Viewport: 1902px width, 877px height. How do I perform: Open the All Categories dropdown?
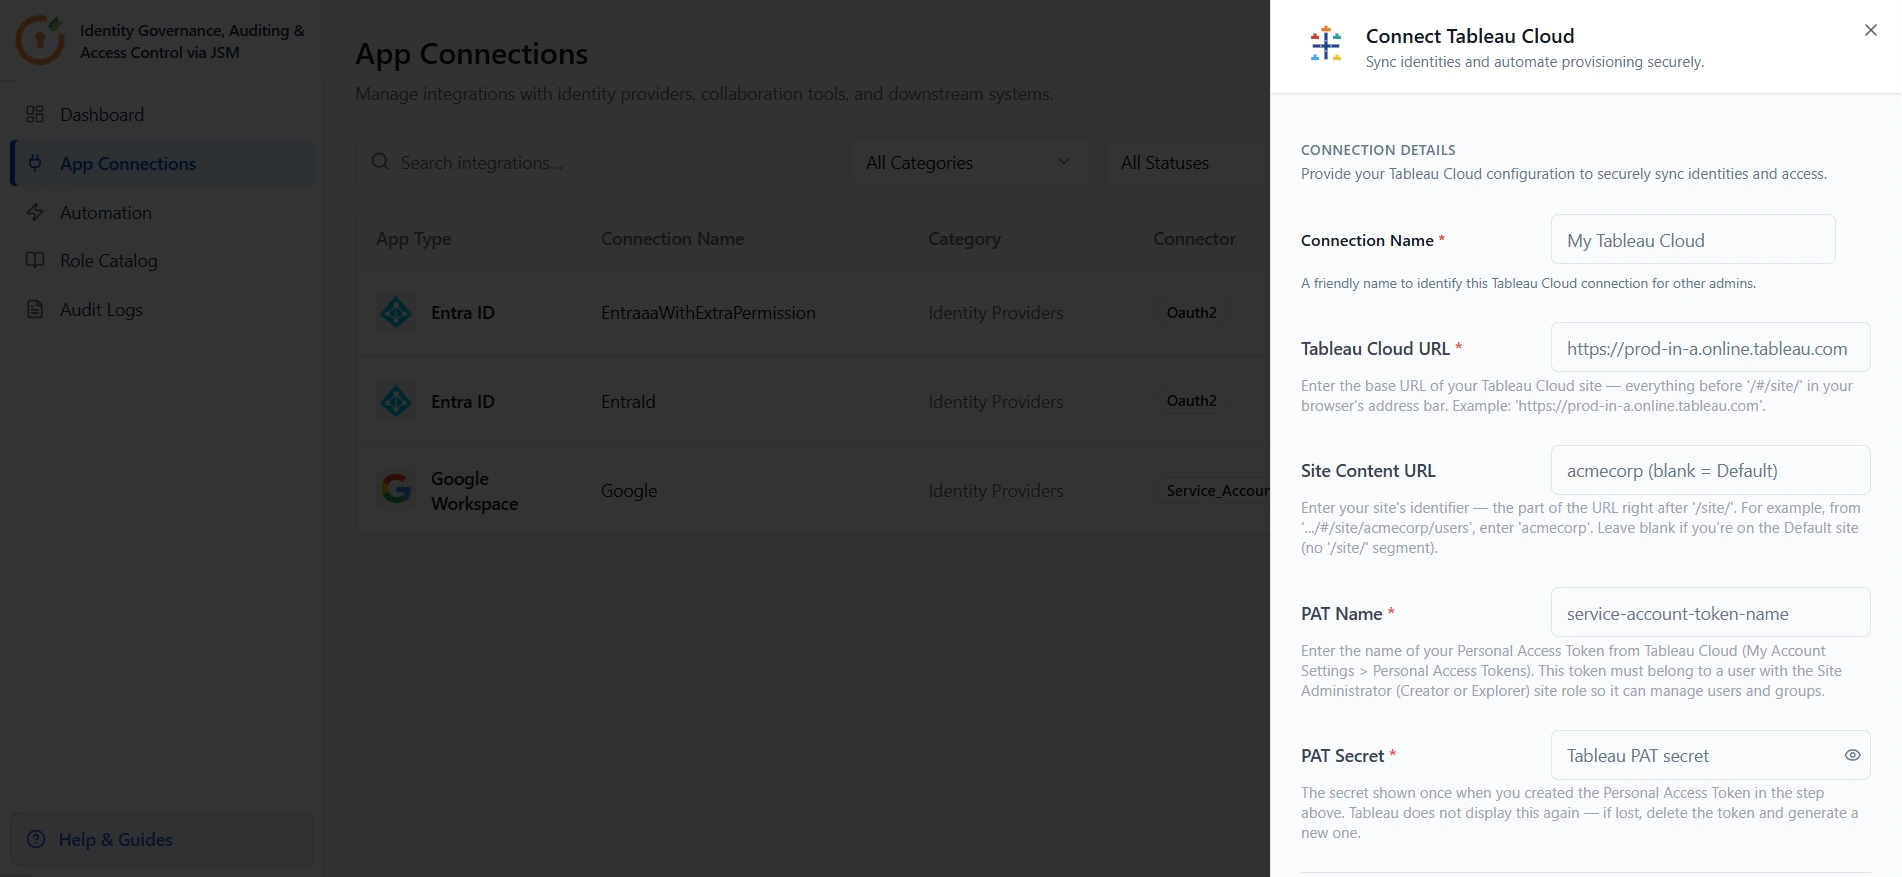tap(969, 162)
